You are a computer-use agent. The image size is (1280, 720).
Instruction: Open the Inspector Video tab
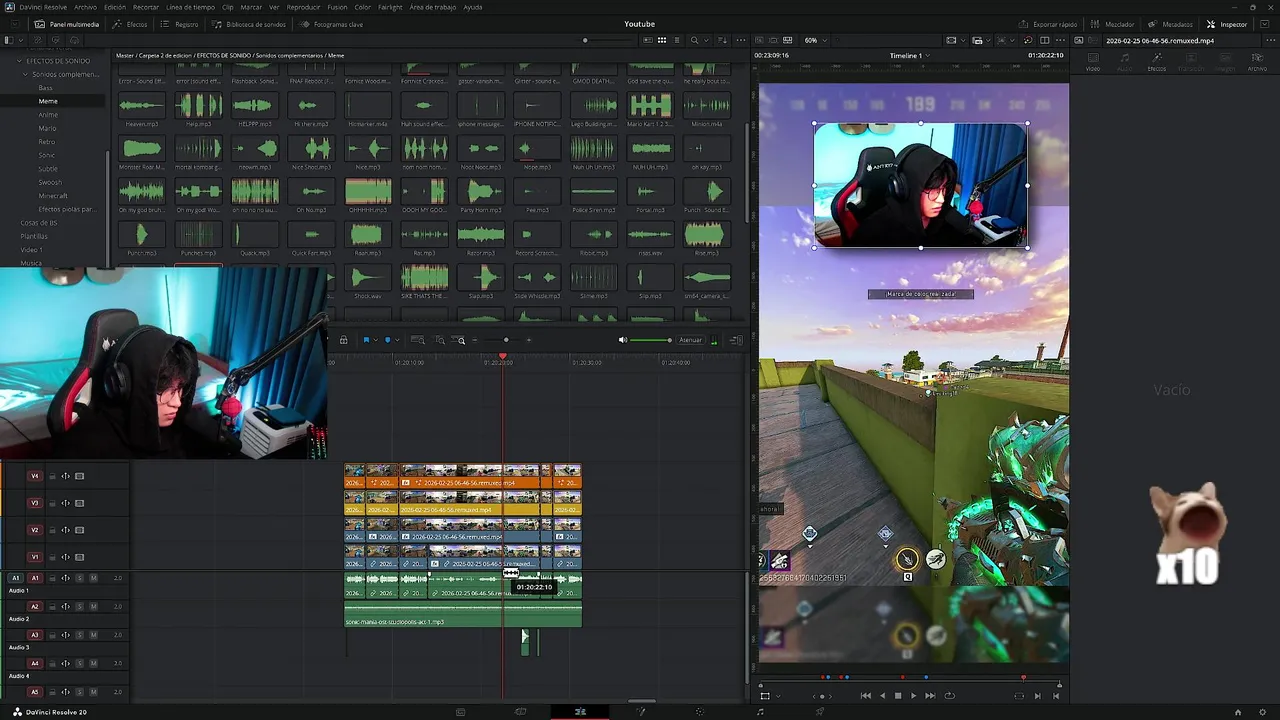pyautogui.click(x=1093, y=62)
